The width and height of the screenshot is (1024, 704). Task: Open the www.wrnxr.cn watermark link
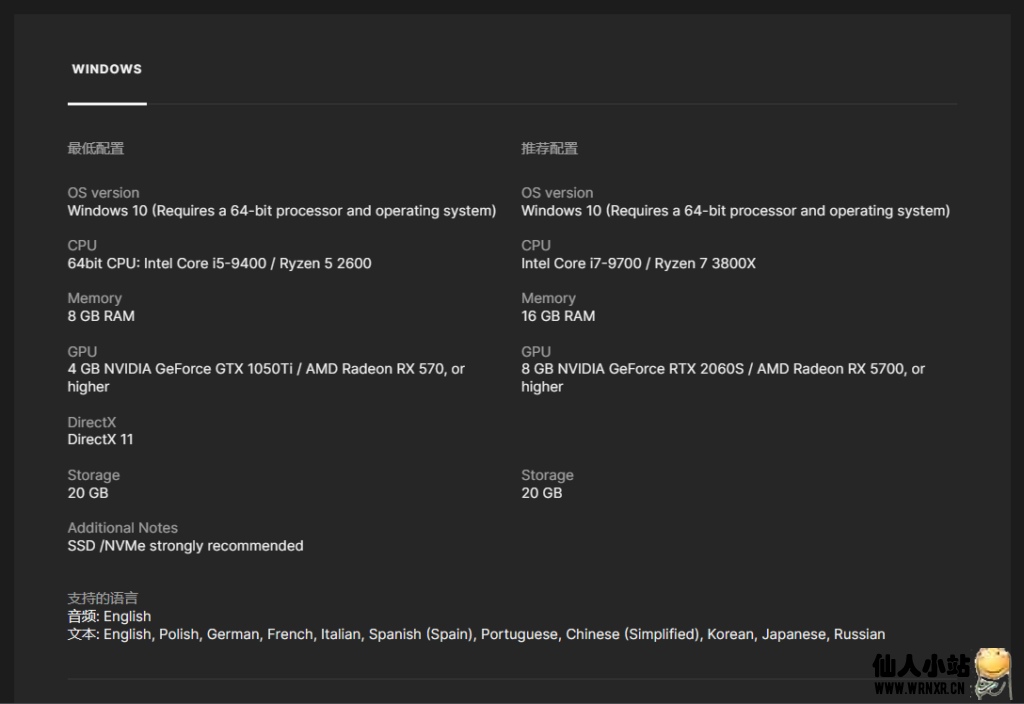point(921,689)
